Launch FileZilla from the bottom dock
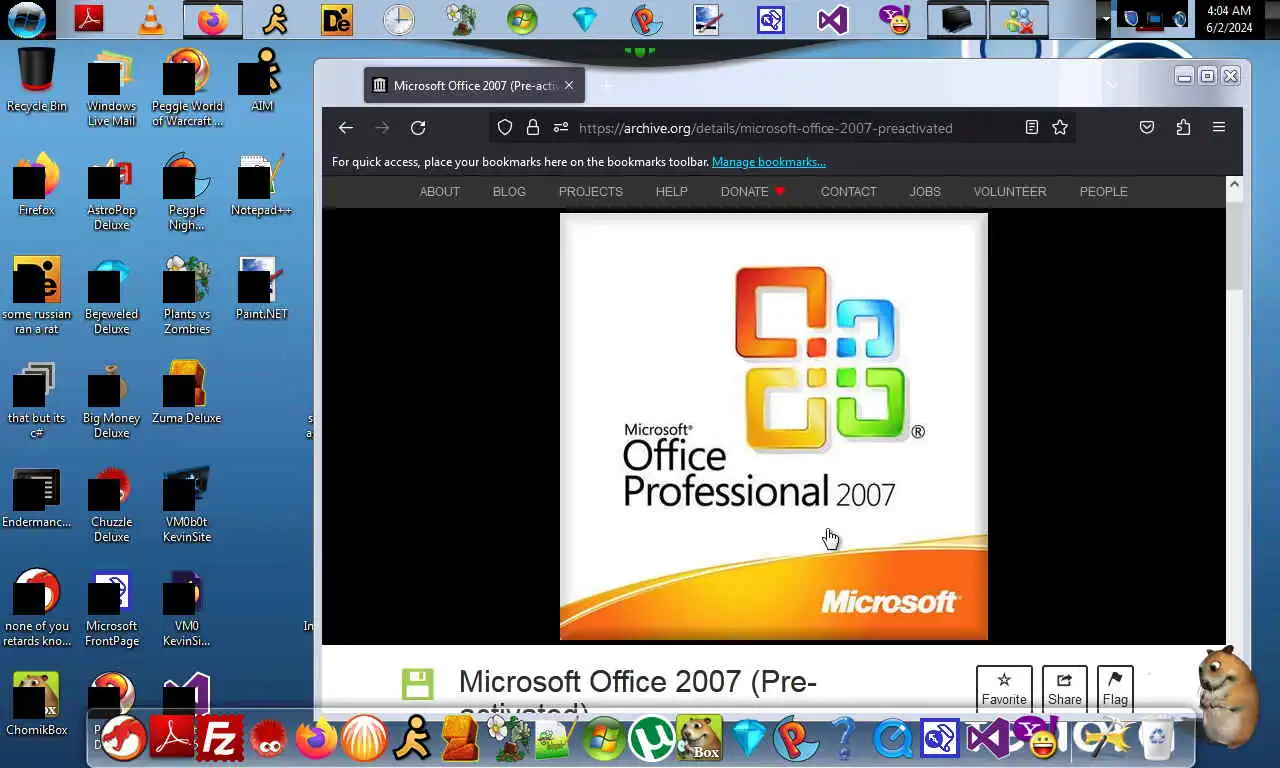This screenshot has height=768, width=1280. pos(219,739)
